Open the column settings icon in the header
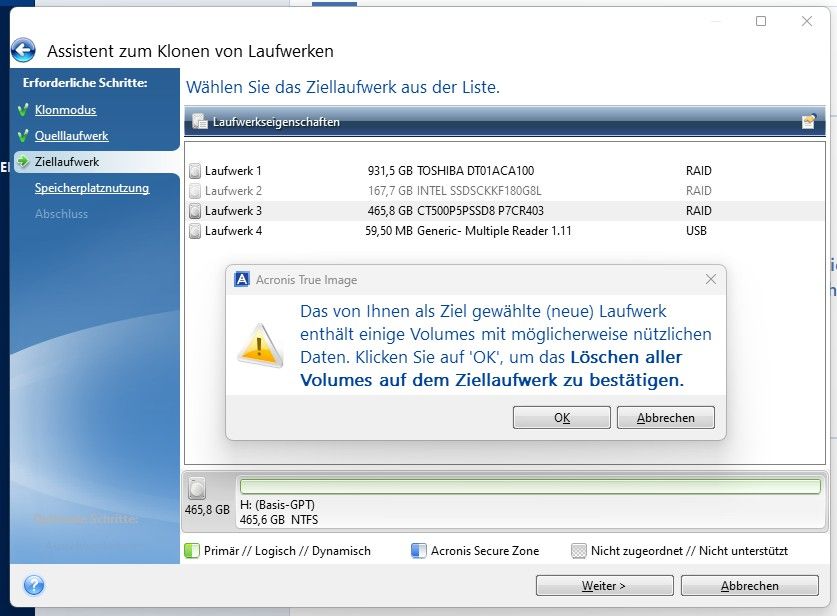Image resolution: width=837 pixels, height=616 pixels. coord(809,122)
